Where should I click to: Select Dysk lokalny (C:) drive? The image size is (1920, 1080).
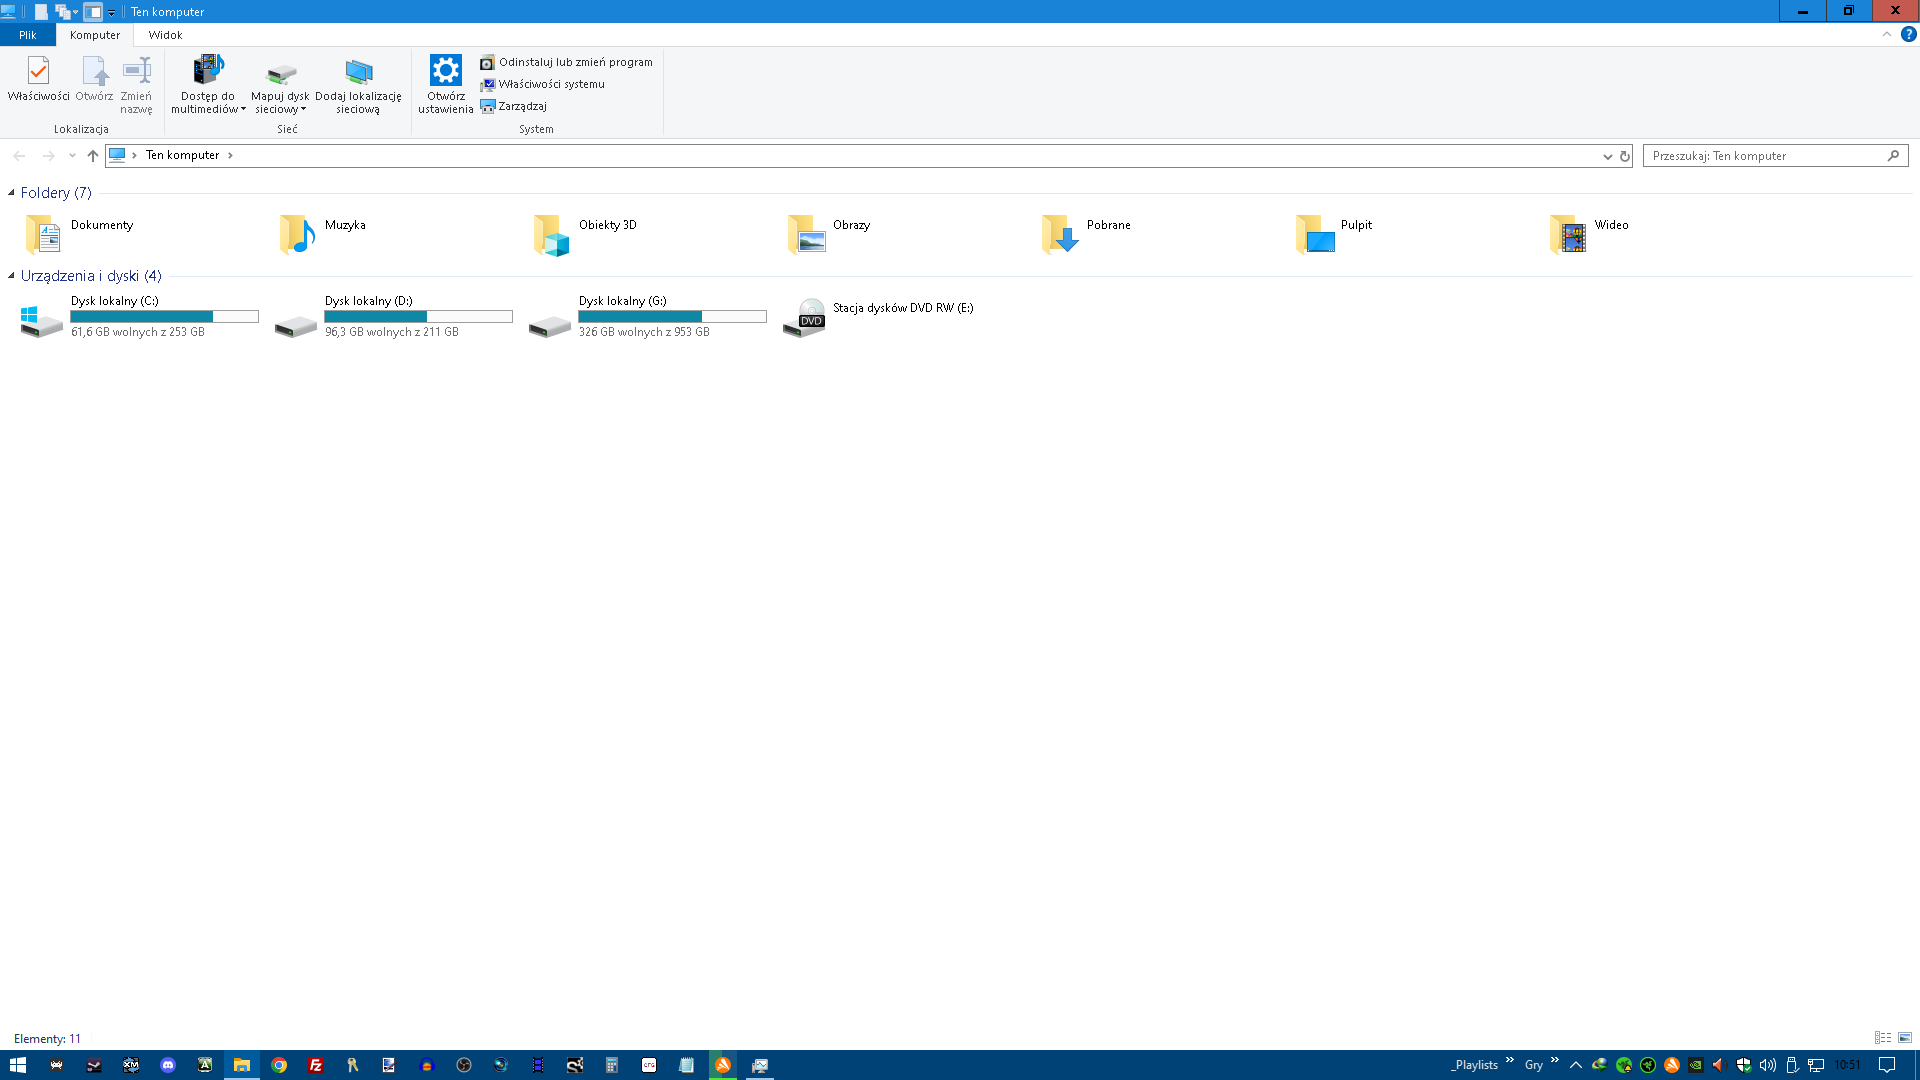click(114, 301)
